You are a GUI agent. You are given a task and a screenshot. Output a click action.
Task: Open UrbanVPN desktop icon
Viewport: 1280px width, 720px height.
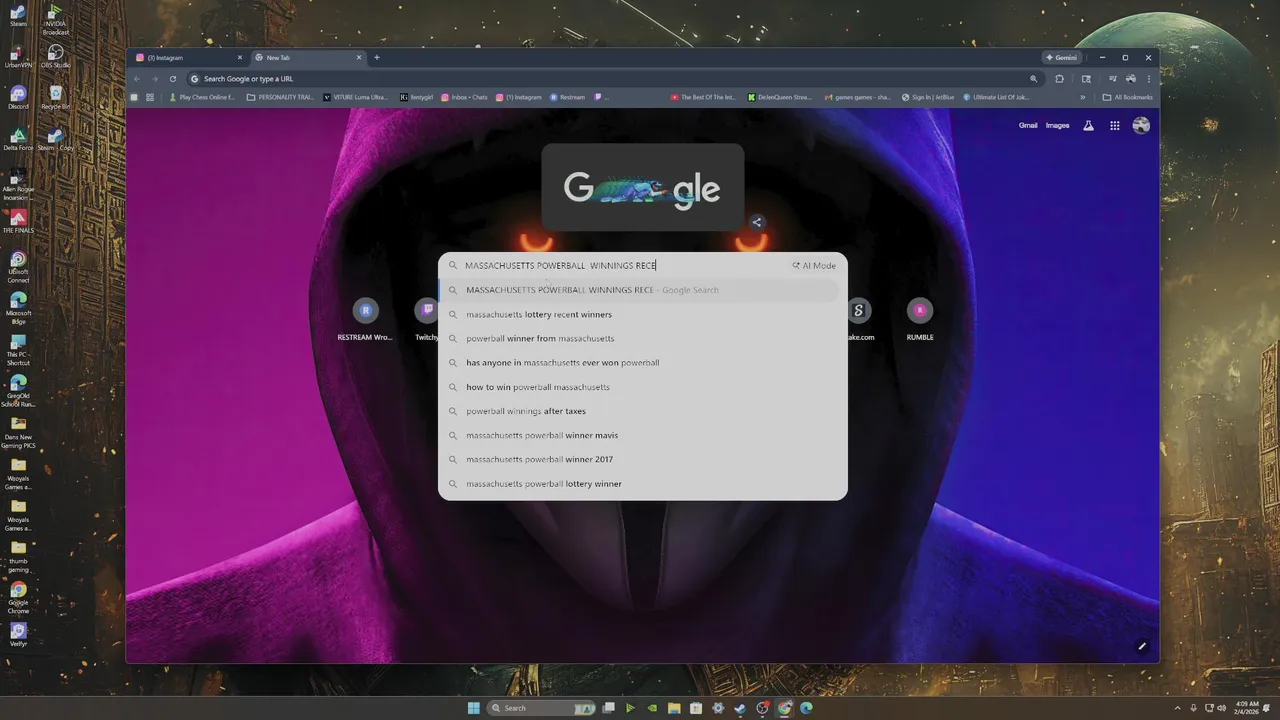coord(18,57)
